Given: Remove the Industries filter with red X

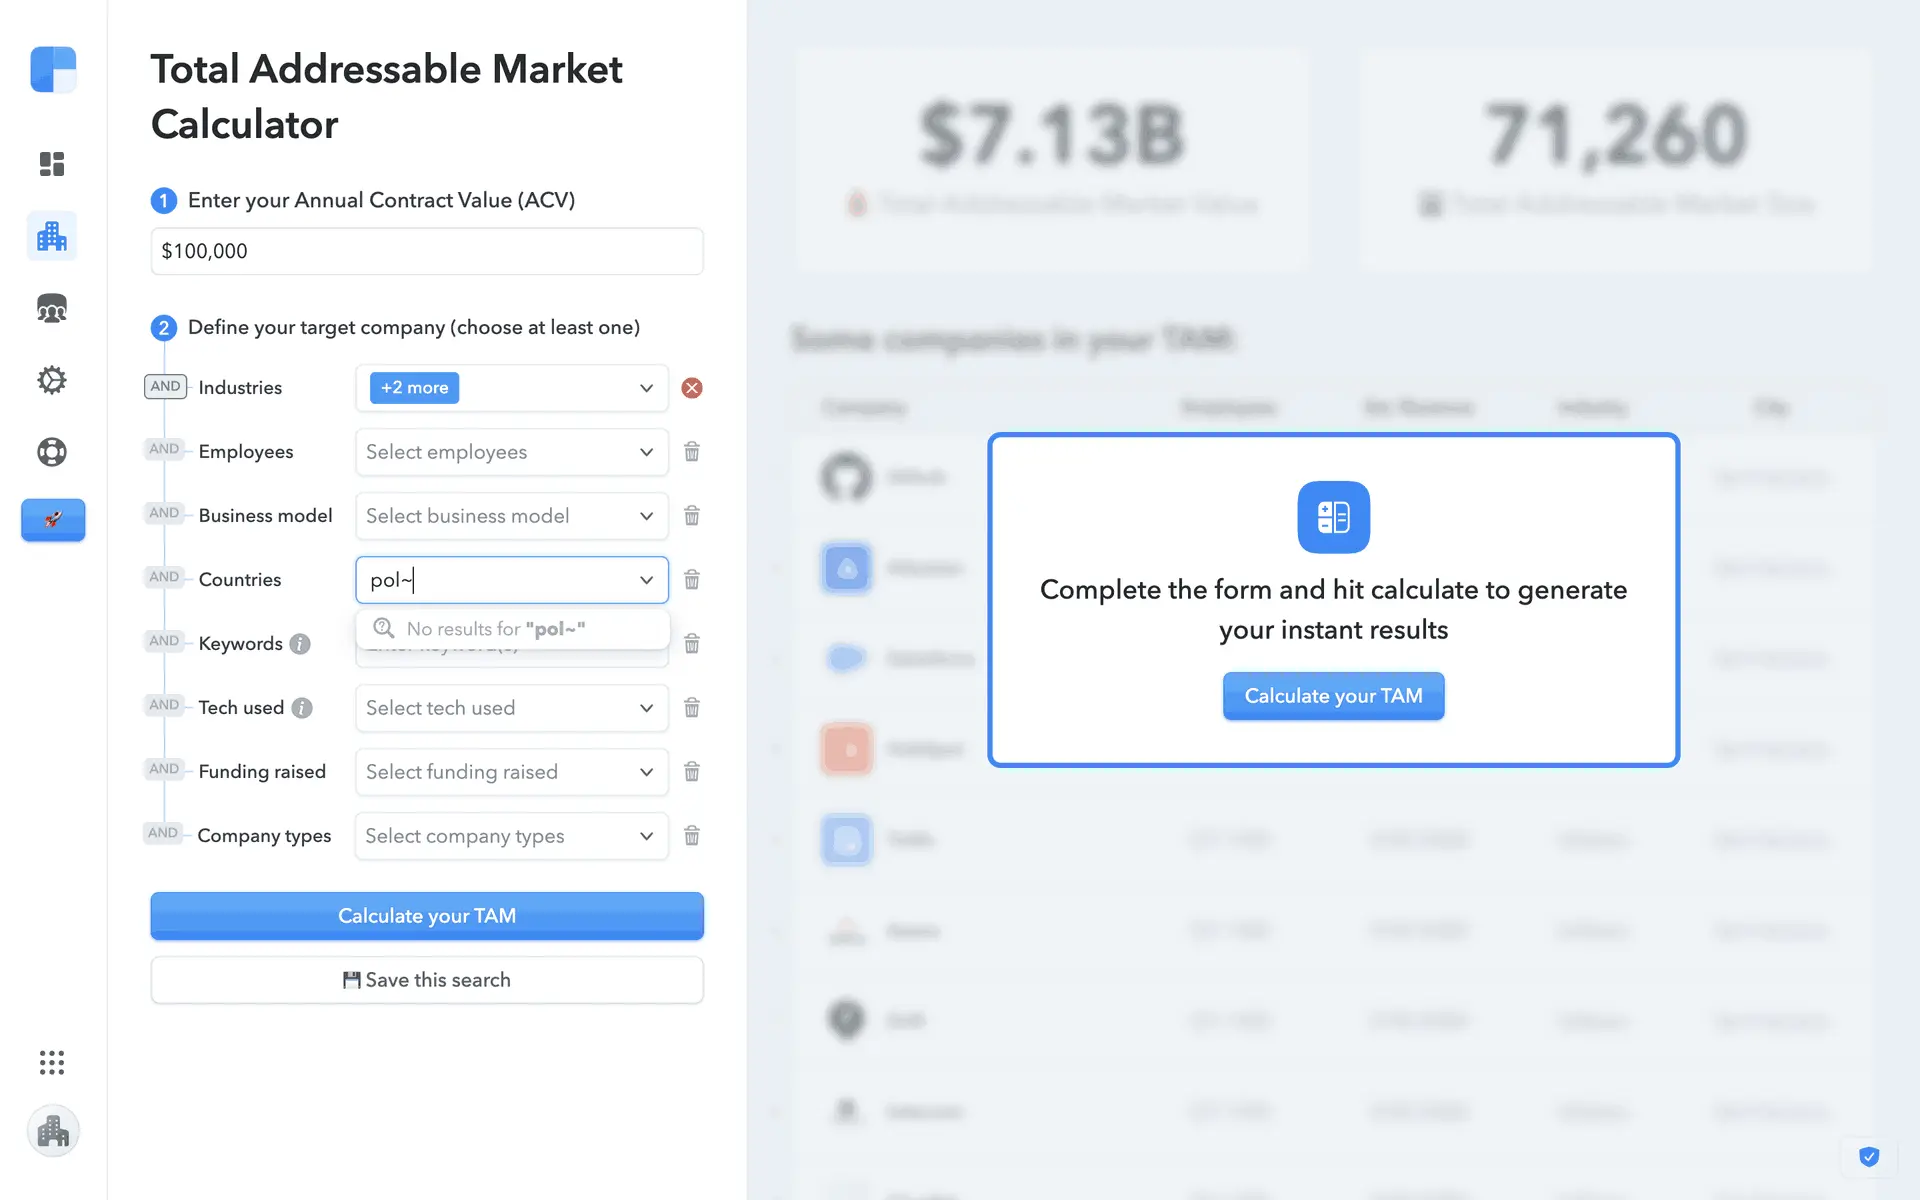Looking at the screenshot, I should 691,388.
